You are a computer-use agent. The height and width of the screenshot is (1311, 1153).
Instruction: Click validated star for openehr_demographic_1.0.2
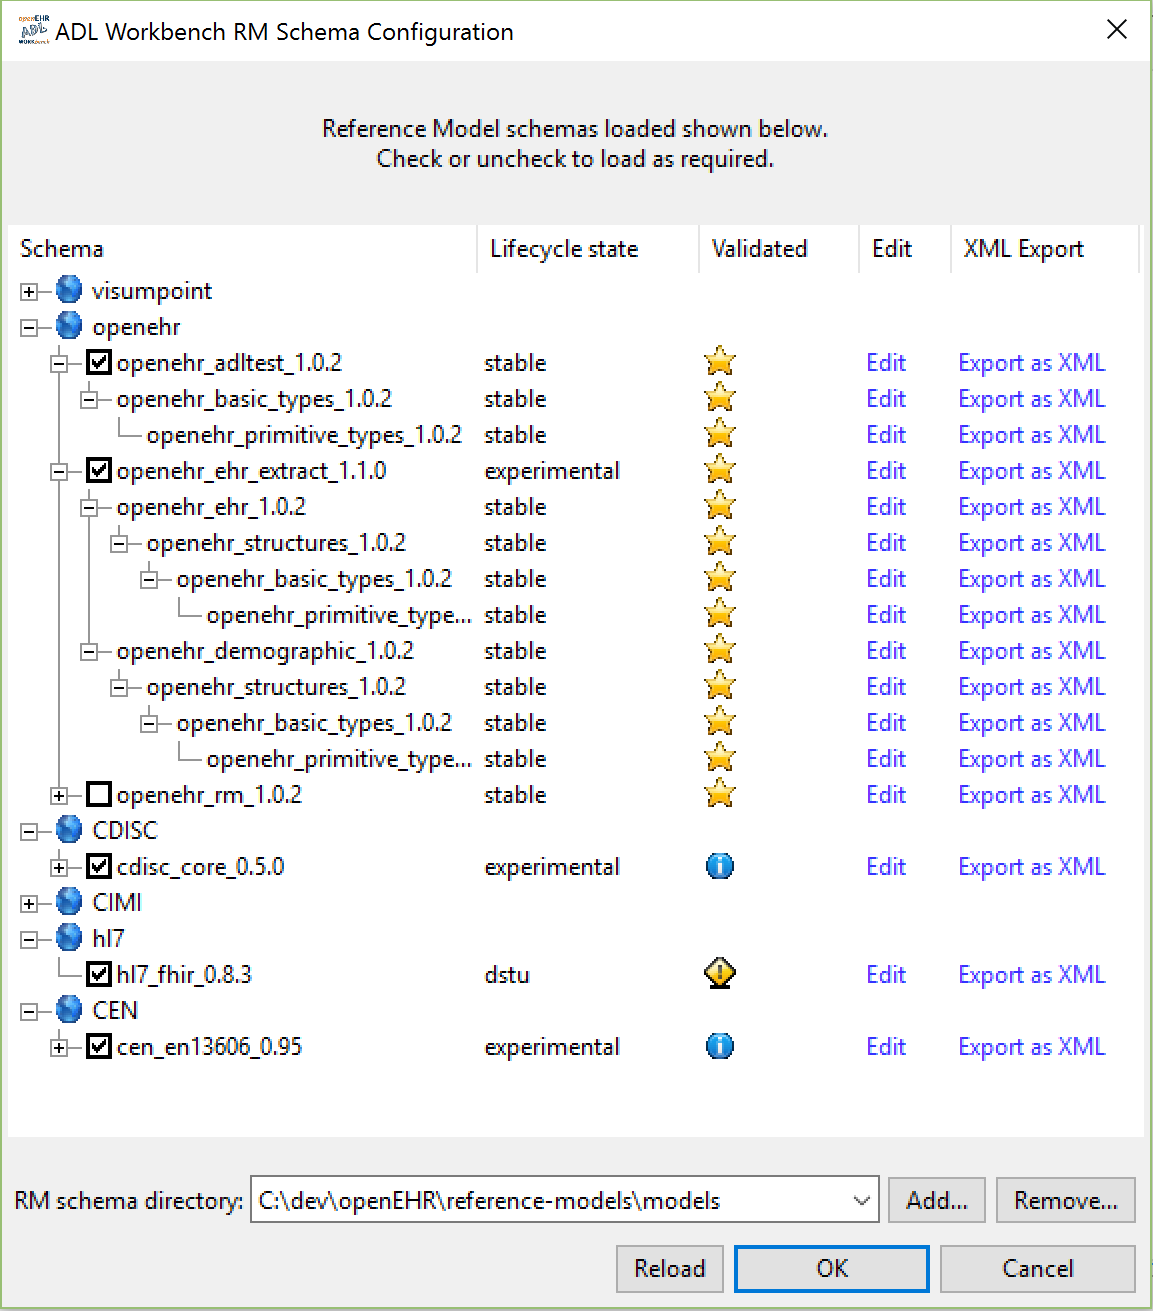tap(720, 650)
